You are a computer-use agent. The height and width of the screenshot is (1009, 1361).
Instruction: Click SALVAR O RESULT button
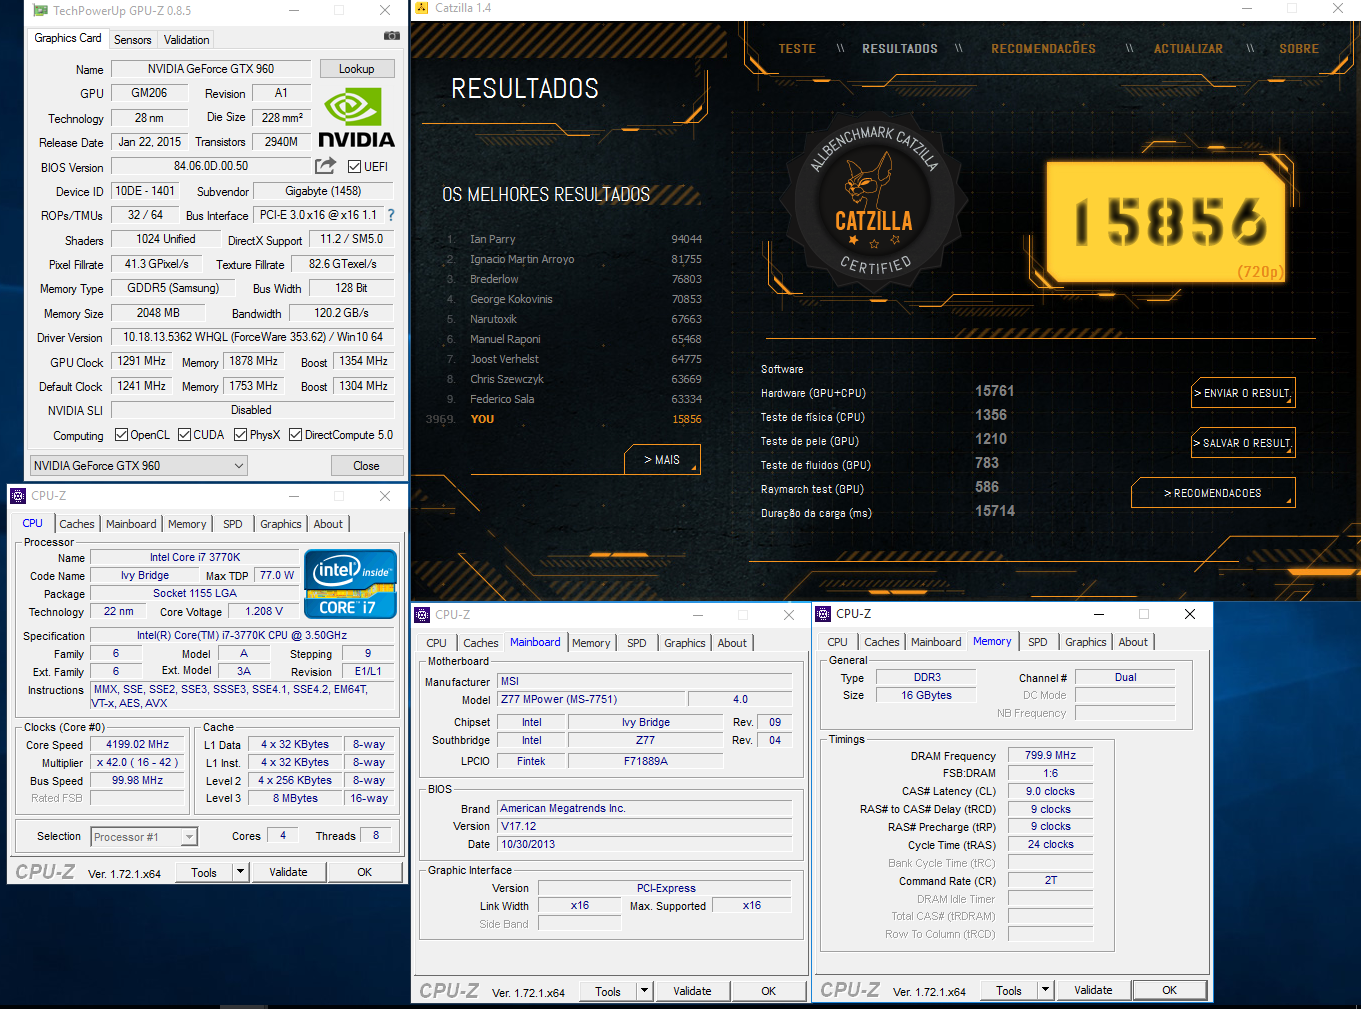click(x=1243, y=443)
